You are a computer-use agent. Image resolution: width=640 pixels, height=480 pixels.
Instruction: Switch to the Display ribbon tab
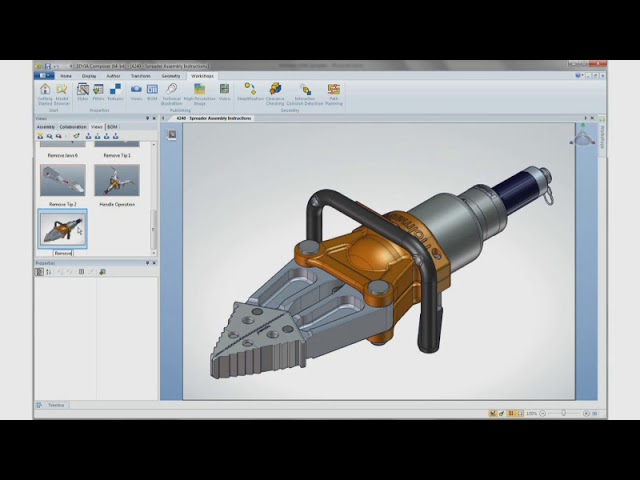pos(89,76)
